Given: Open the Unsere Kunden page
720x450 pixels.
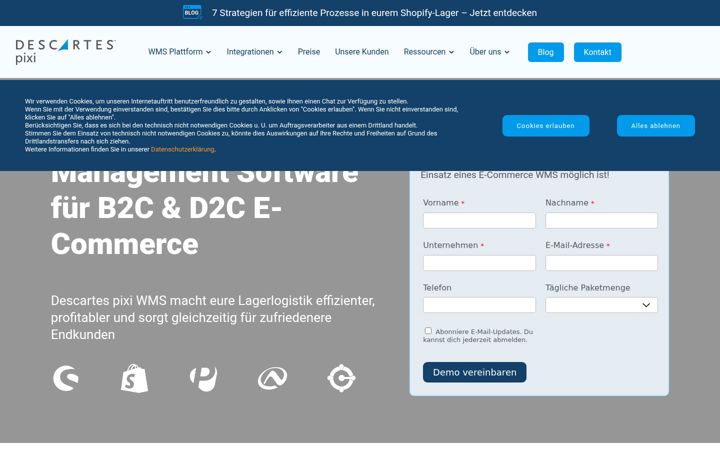Looking at the screenshot, I should tap(362, 52).
